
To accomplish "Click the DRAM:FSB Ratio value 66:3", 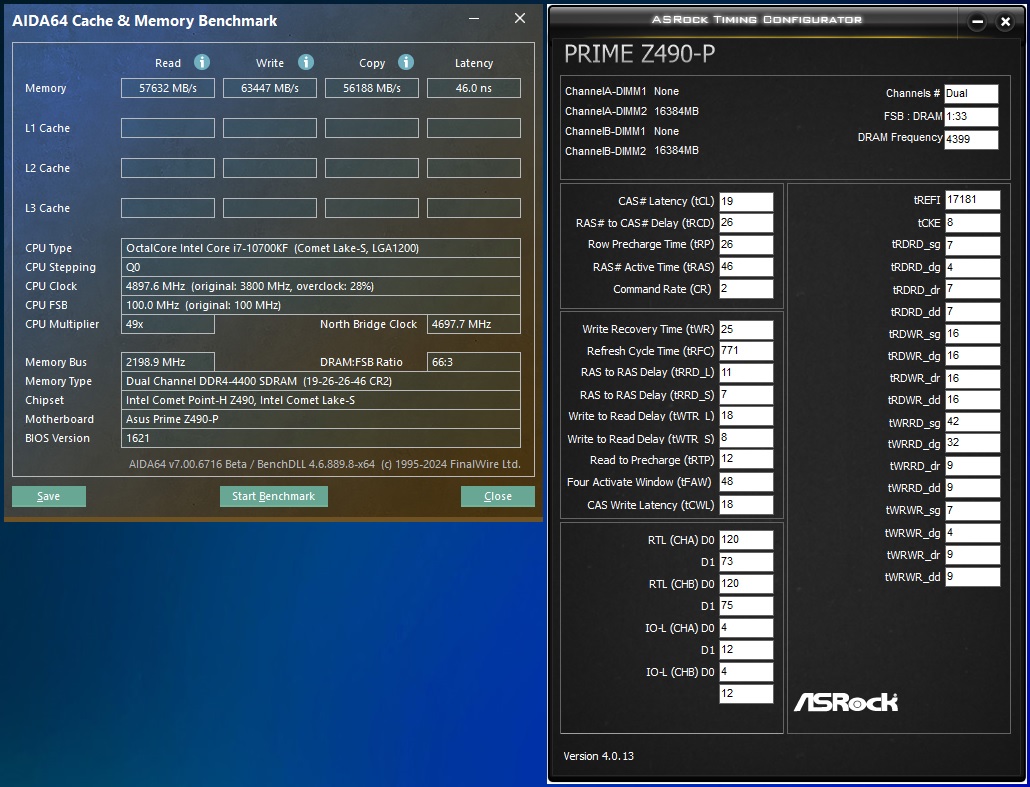I will pyautogui.click(x=474, y=362).
